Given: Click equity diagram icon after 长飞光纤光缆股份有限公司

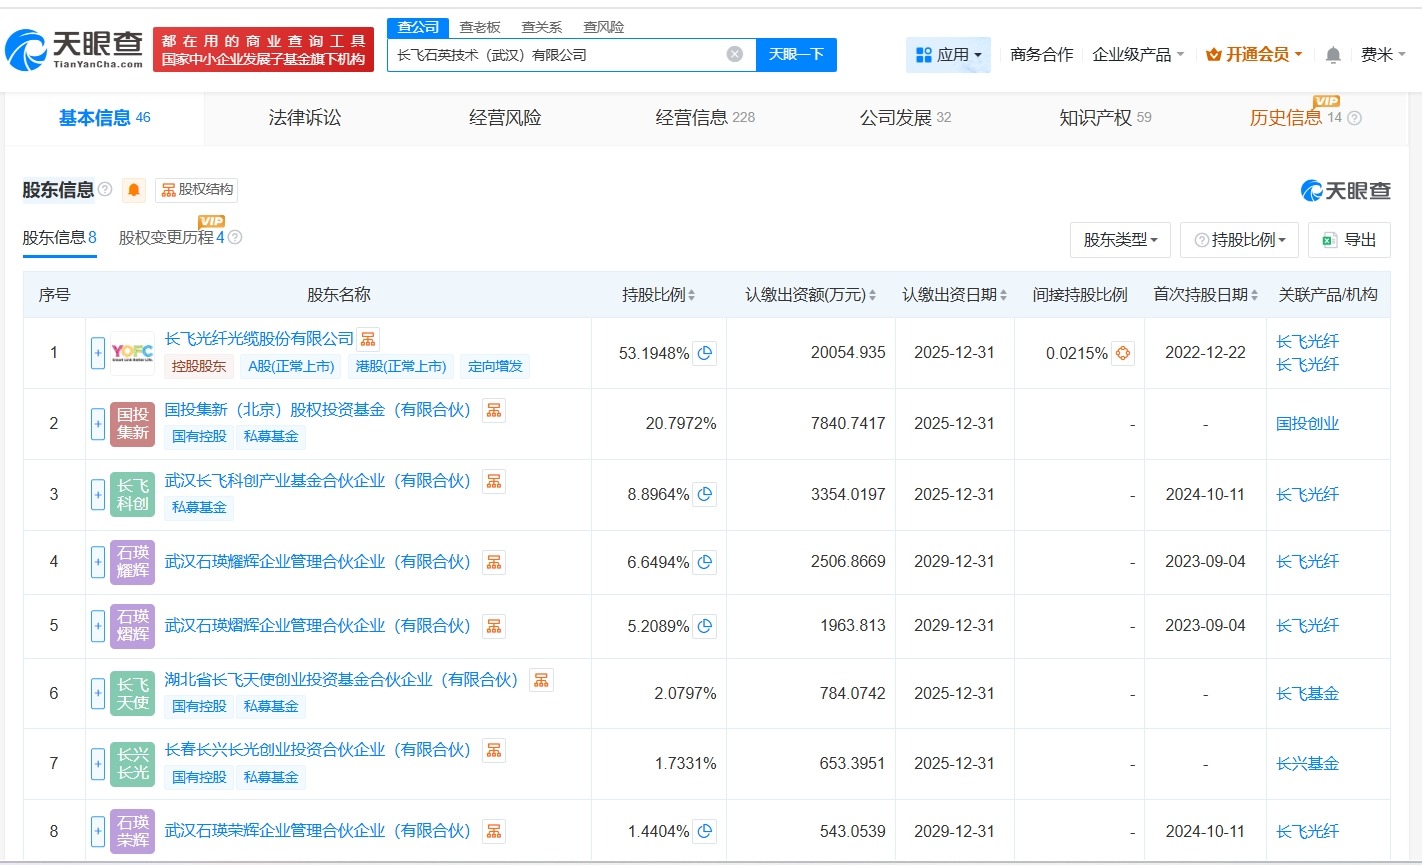Looking at the screenshot, I should (x=367, y=339).
